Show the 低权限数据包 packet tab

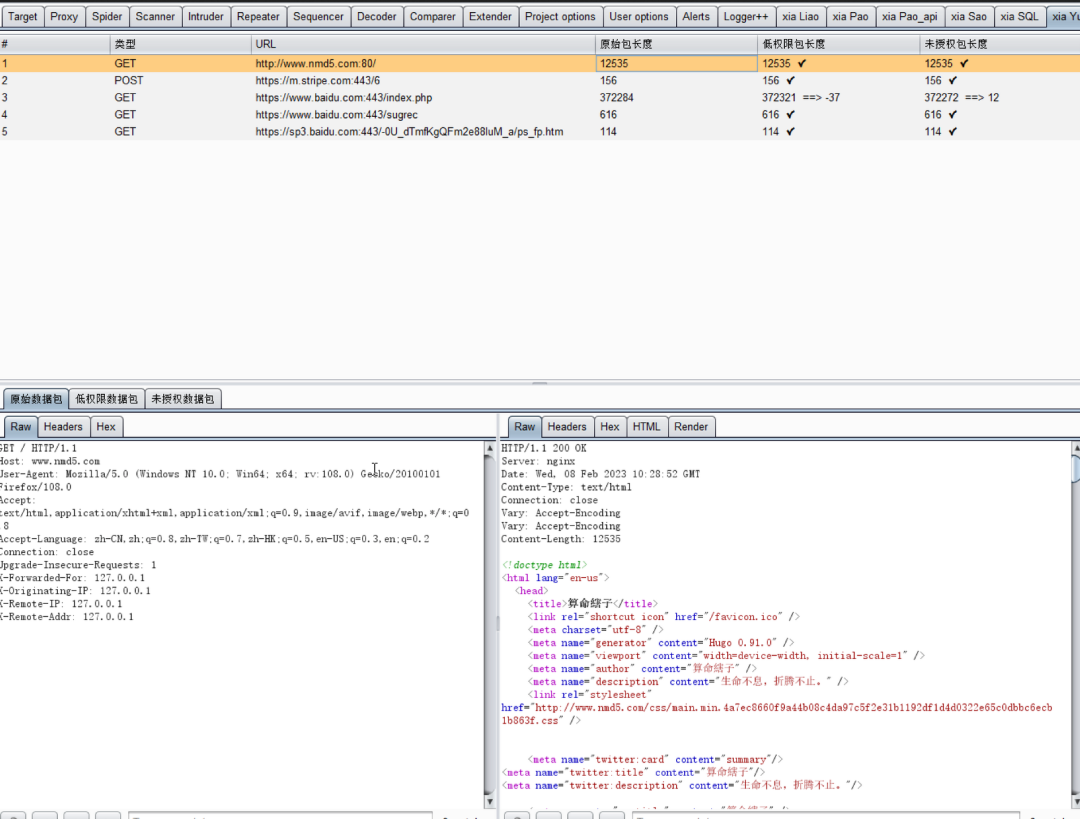[107, 399]
